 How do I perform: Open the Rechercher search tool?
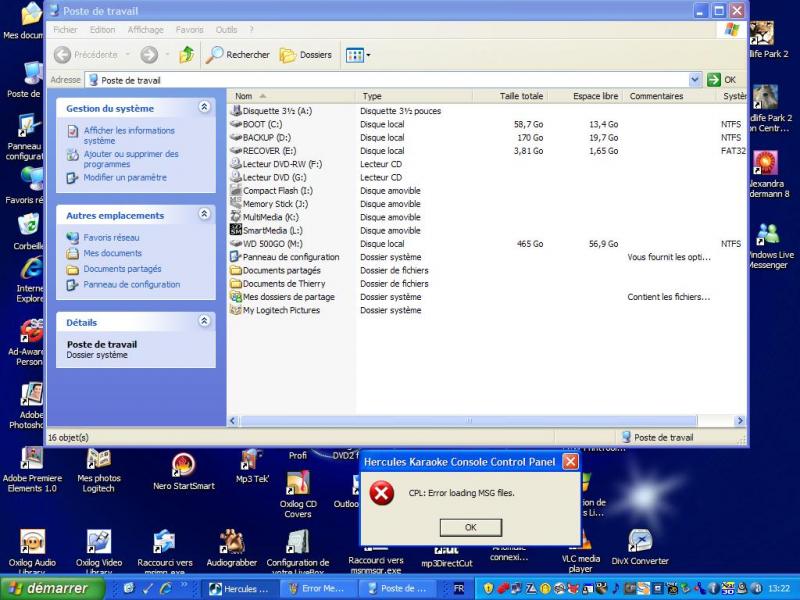tap(238, 55)
